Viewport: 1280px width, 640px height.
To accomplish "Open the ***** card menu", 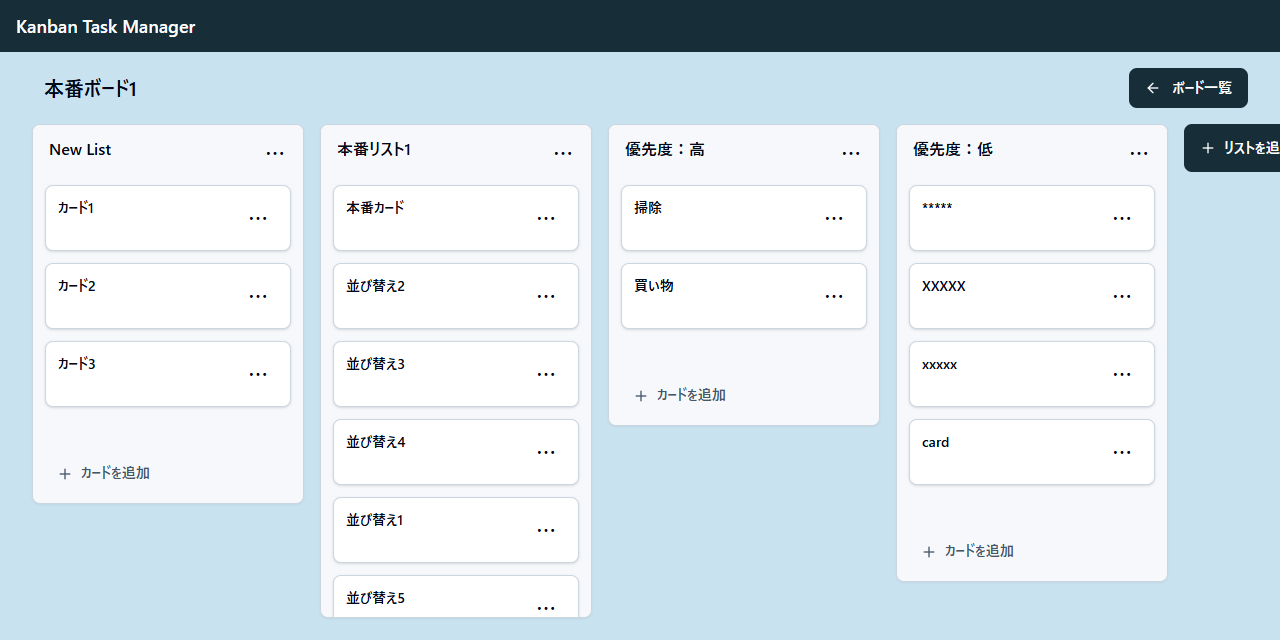I will pyautogui.click(x=1122, y=218).
